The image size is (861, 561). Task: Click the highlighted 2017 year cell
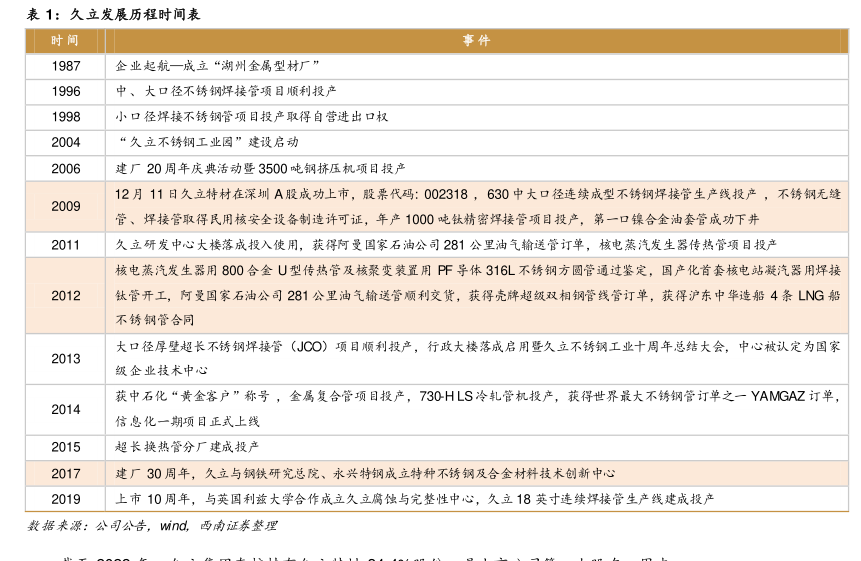coord(66,473)
